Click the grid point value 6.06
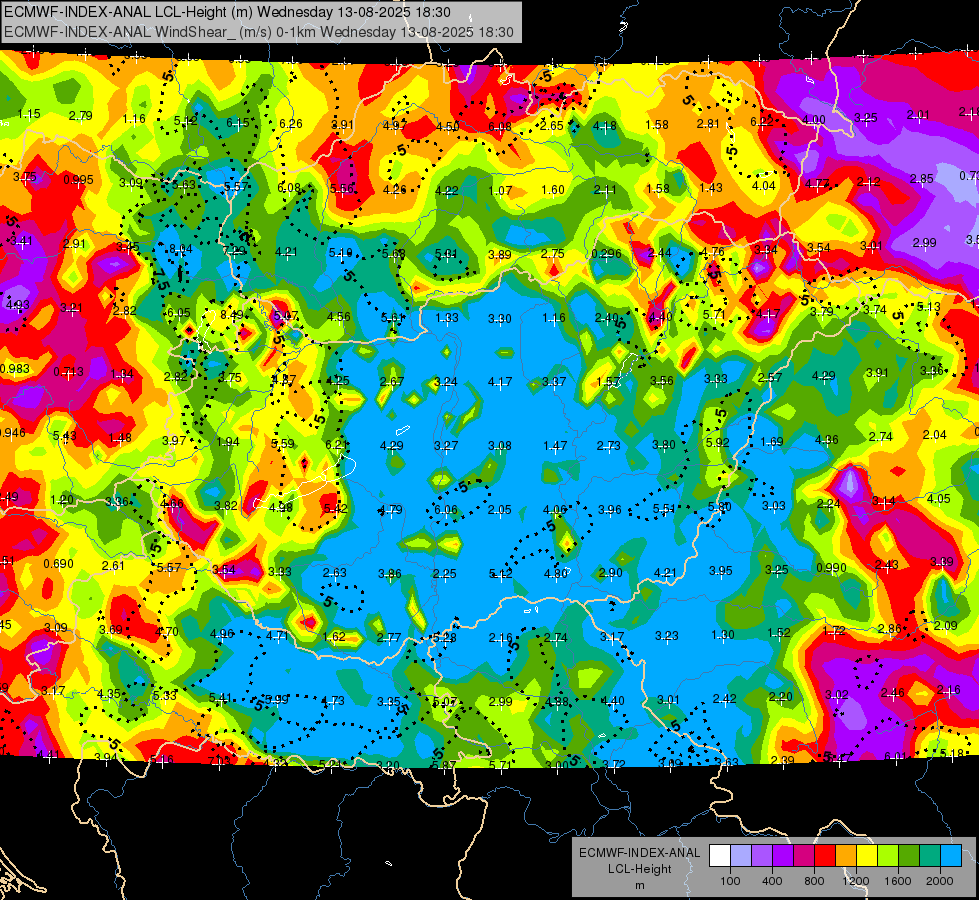Viewport: 979px width, 900px height. 446,510
